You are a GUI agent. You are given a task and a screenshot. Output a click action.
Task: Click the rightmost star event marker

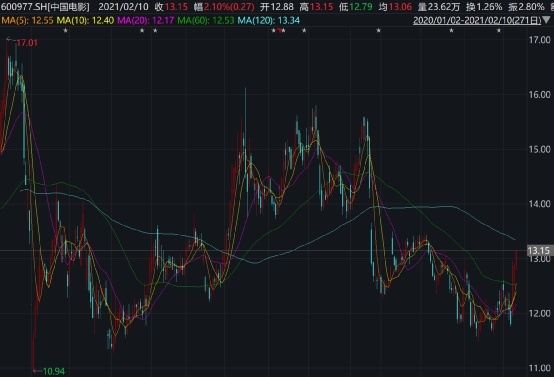[499, 31]
